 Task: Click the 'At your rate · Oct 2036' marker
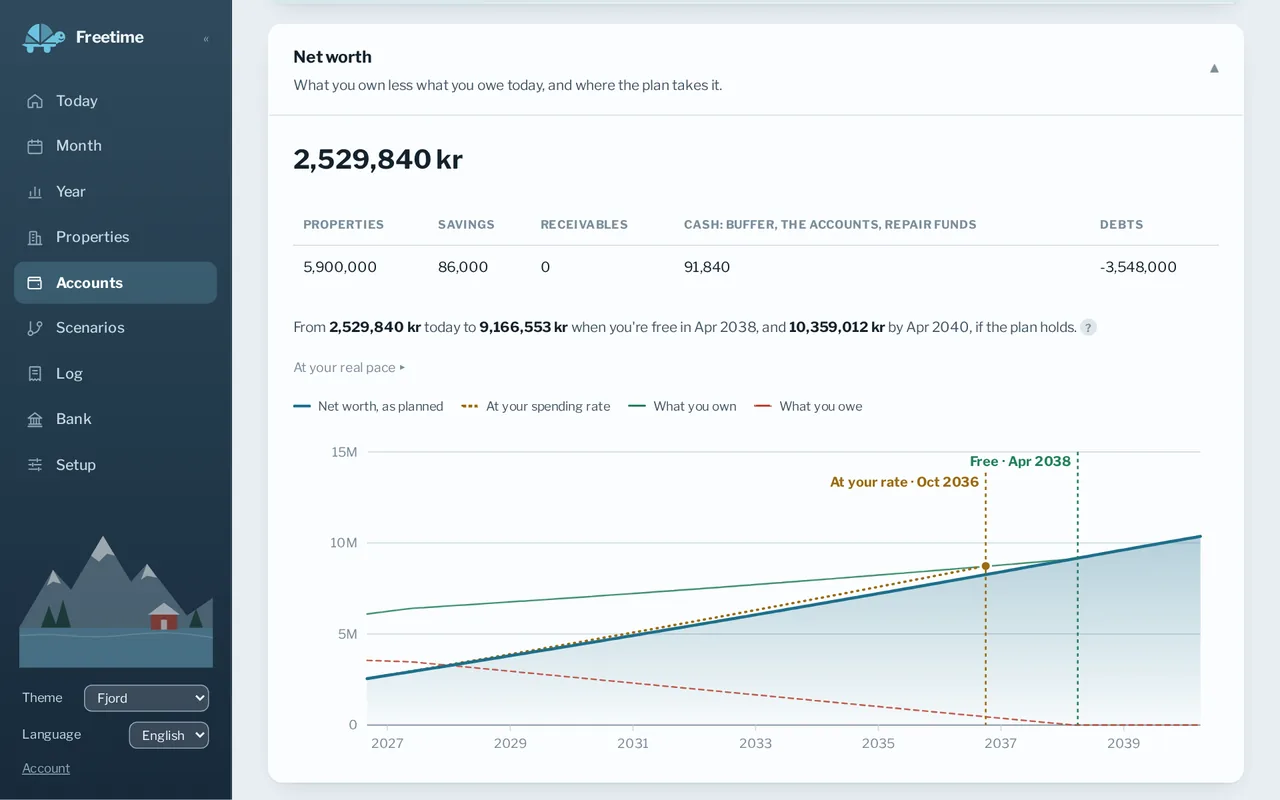pyautogui.click(x=904, y=482)
